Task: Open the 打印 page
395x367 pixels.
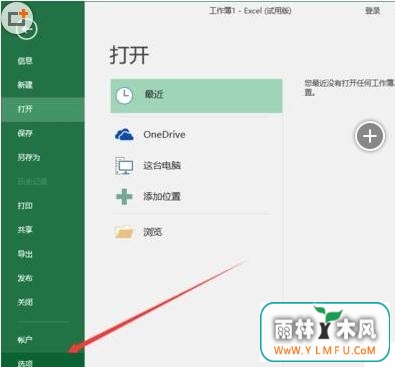Action: click(25, 205)
